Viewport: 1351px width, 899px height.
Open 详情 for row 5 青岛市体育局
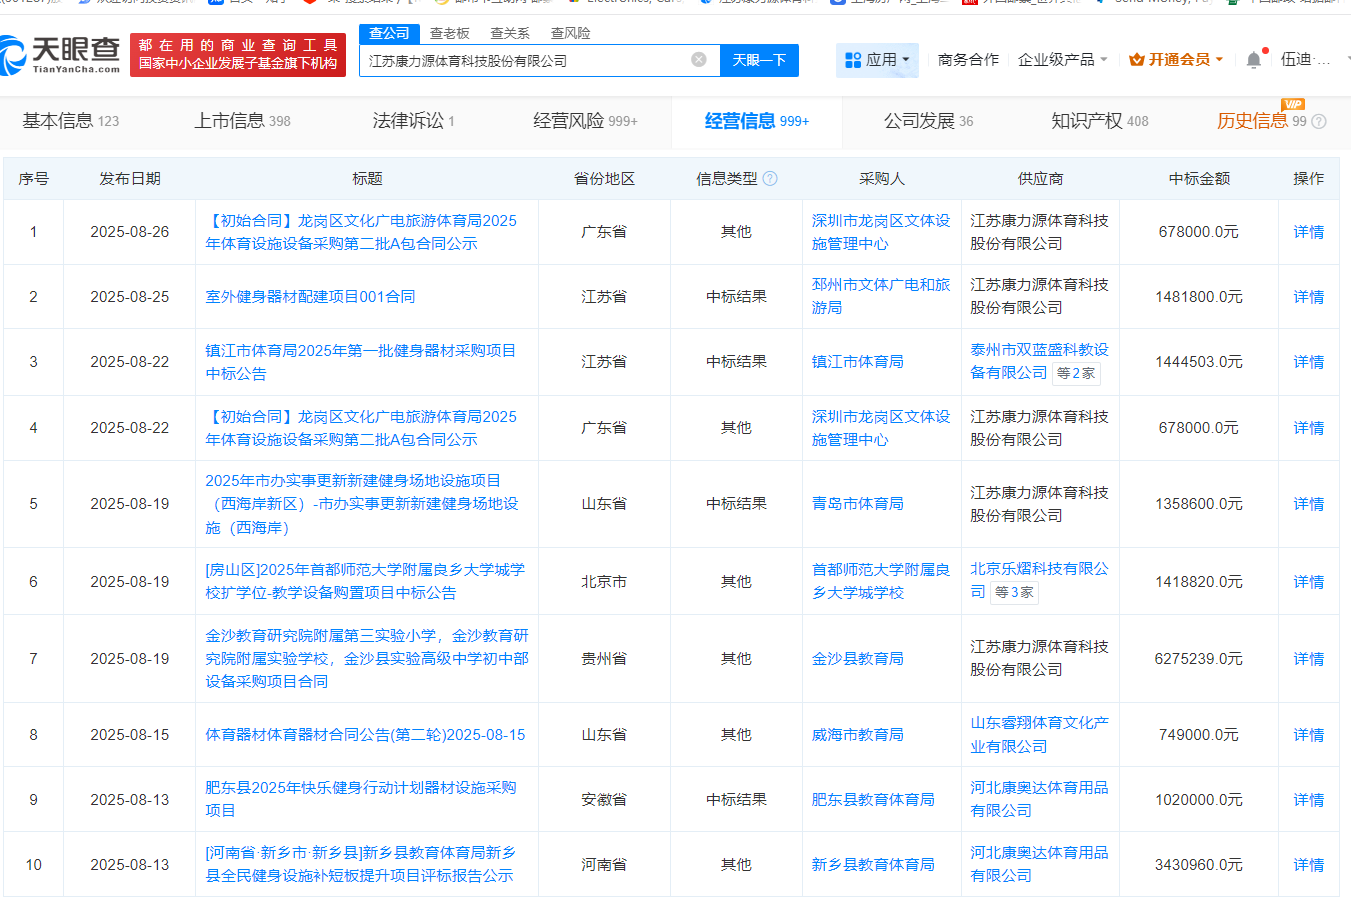pos(1308,504)
